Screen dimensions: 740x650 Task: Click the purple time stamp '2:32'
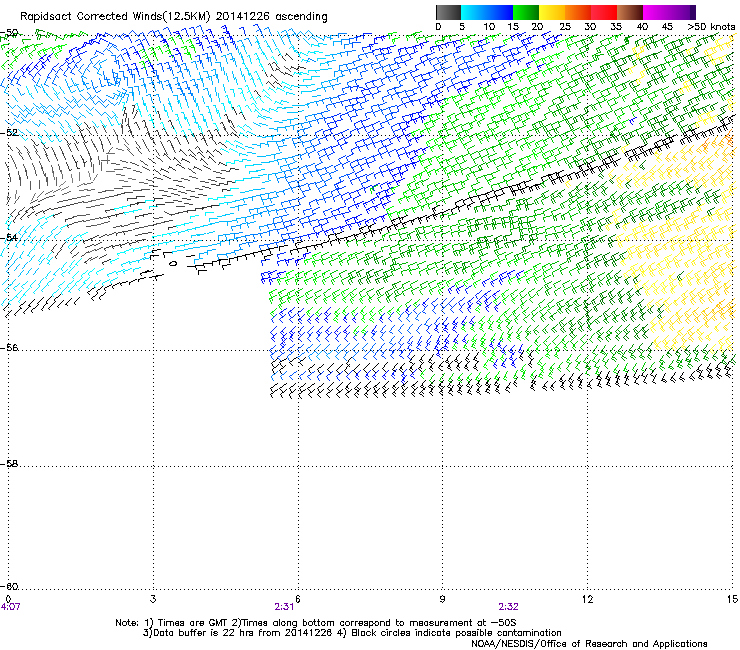click(508, 607)
